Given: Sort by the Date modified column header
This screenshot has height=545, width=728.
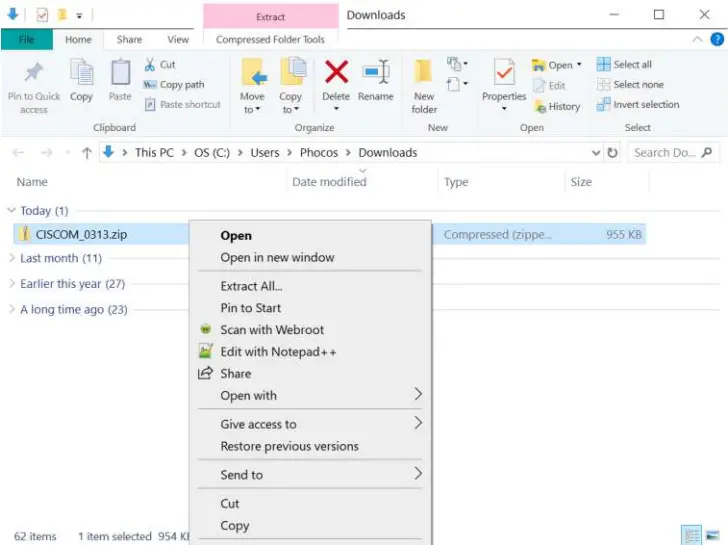Looking at the screenshot, I should tap(329, 182).
